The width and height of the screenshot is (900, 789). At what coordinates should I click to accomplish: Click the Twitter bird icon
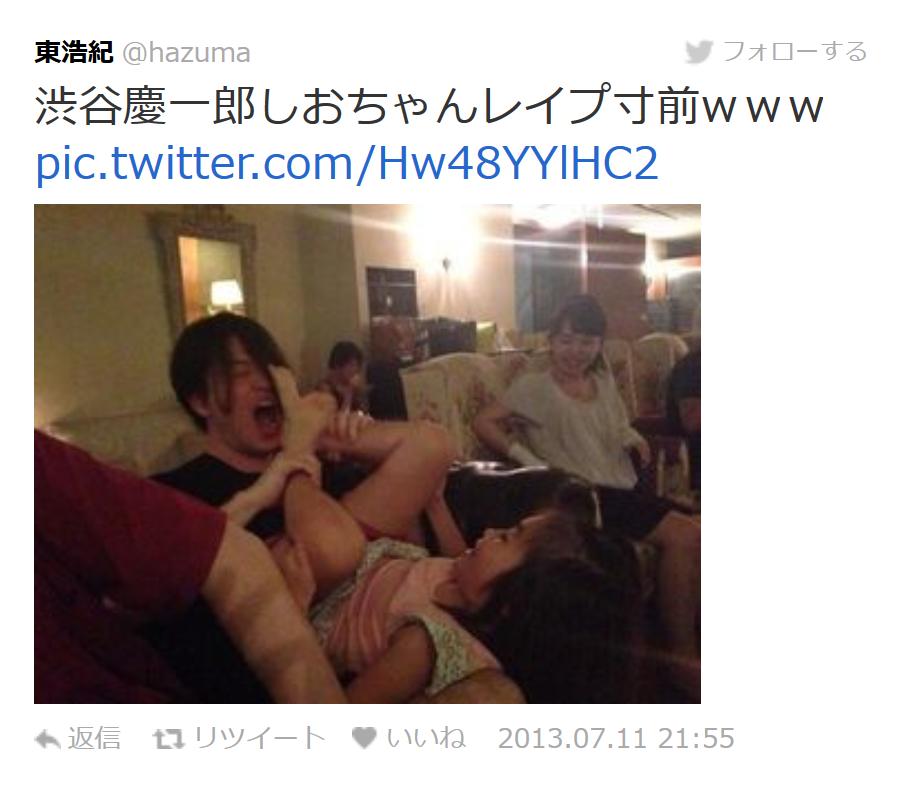pyautogui.click(x=699, y=52)
